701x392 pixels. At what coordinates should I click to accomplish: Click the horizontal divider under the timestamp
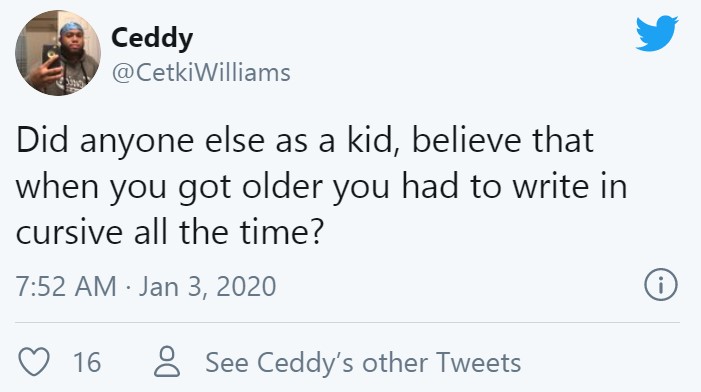[x=347, y=322]
